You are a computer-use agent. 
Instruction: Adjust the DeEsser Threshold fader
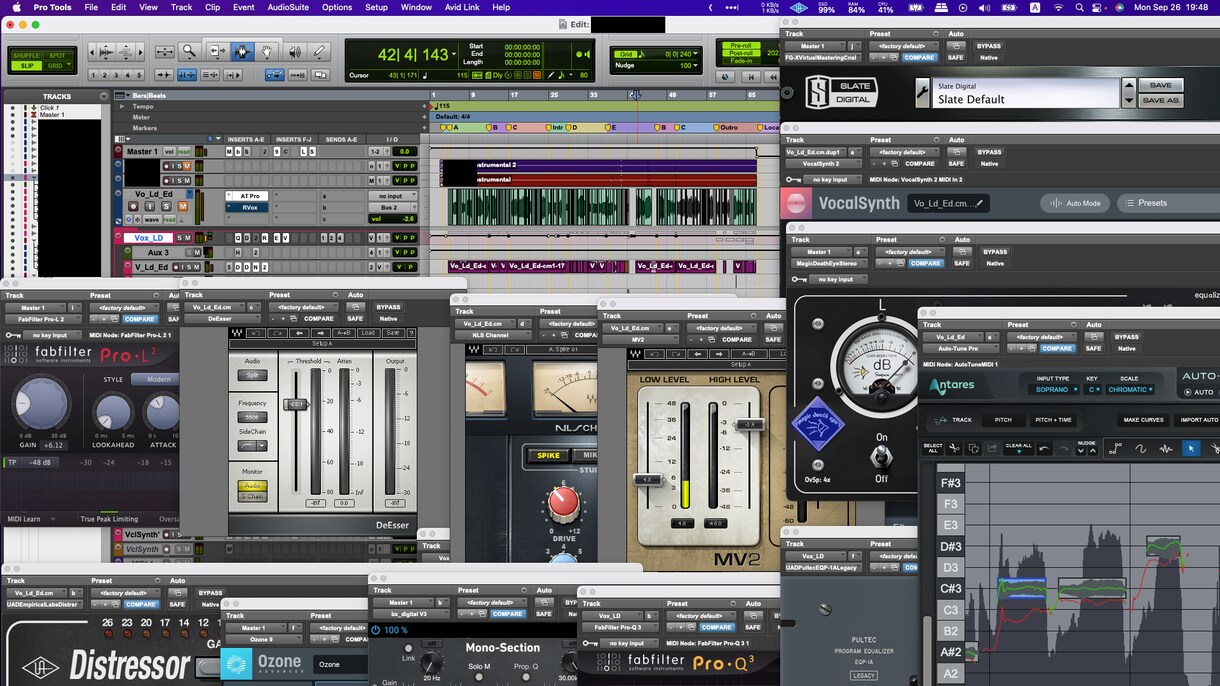(297, 404)
